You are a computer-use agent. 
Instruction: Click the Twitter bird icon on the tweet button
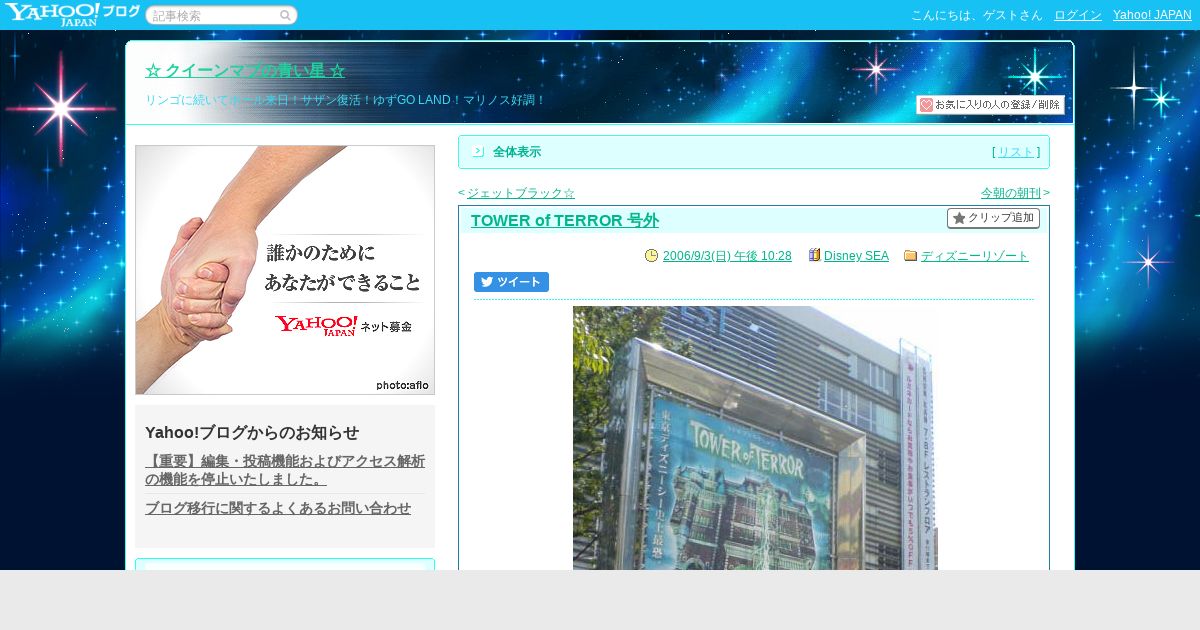tap(487, 282)
